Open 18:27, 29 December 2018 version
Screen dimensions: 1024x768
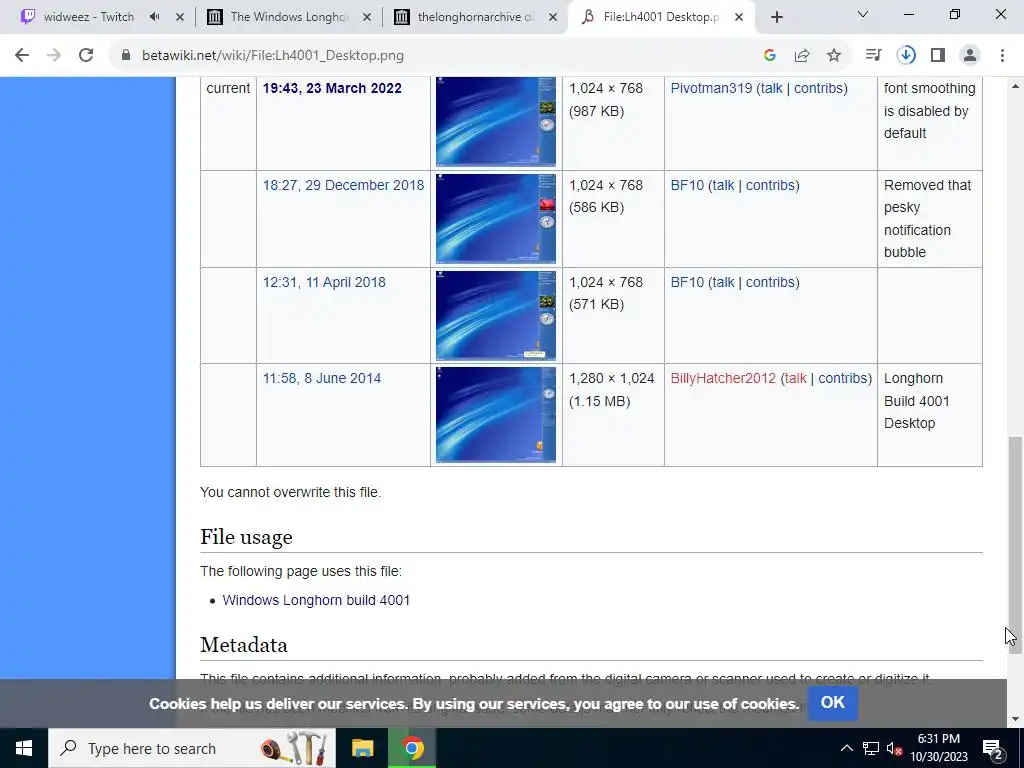[344, 185]
